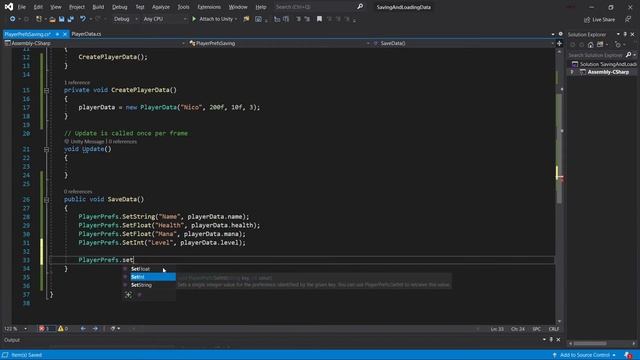The height and width of the screenshot is (360, 640).
Task: Click the next issue right arrow
Action: [95, 329]
